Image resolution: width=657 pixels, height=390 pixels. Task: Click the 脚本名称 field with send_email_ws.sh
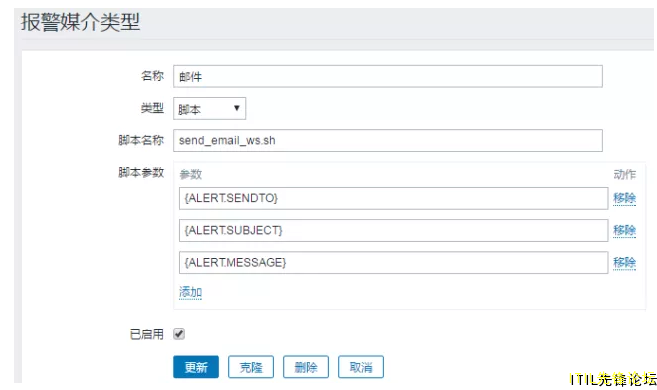click(388, 141)
